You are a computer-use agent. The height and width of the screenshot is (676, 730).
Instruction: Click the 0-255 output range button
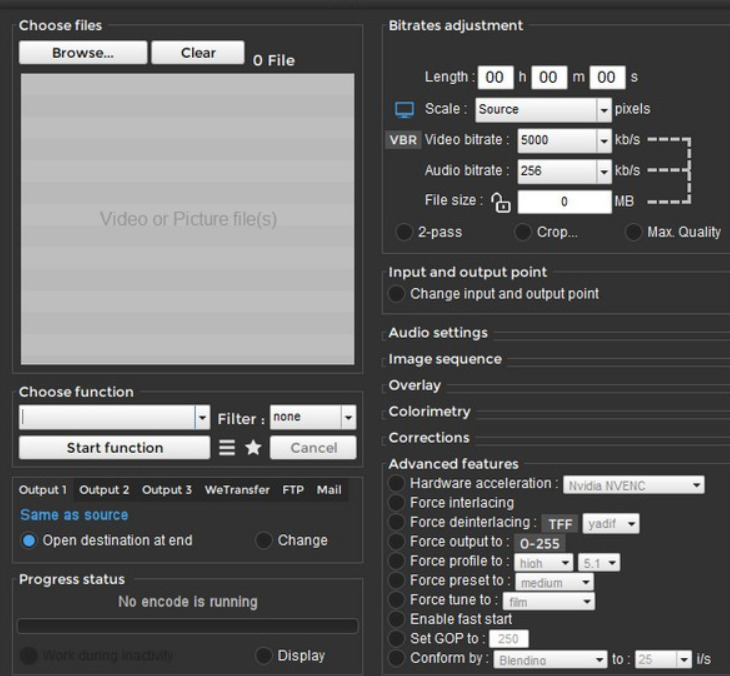click(x=540, y=543)
